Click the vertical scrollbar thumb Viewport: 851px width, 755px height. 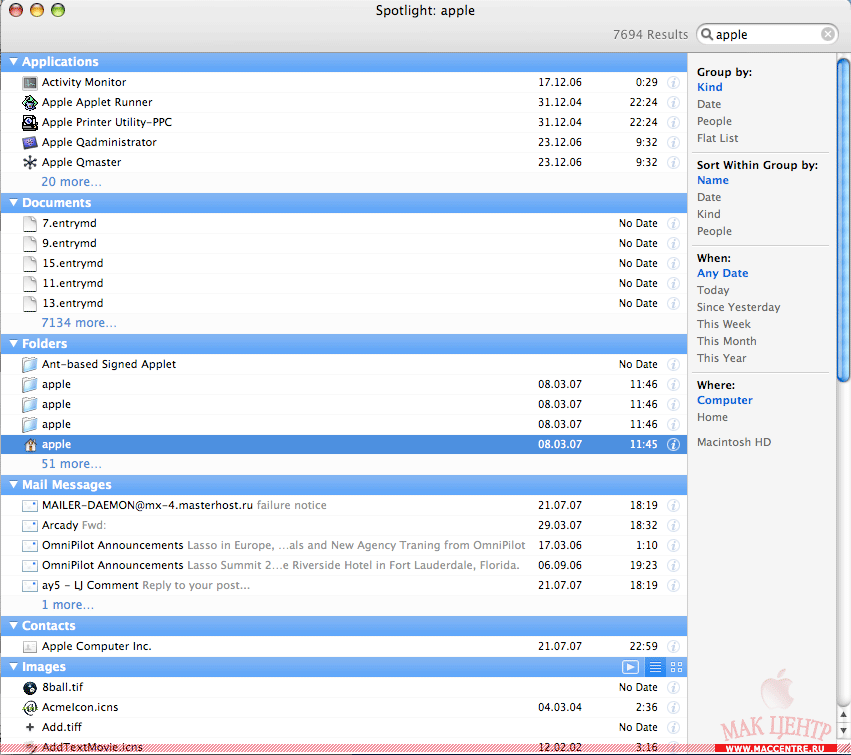[x=843, y=218]
